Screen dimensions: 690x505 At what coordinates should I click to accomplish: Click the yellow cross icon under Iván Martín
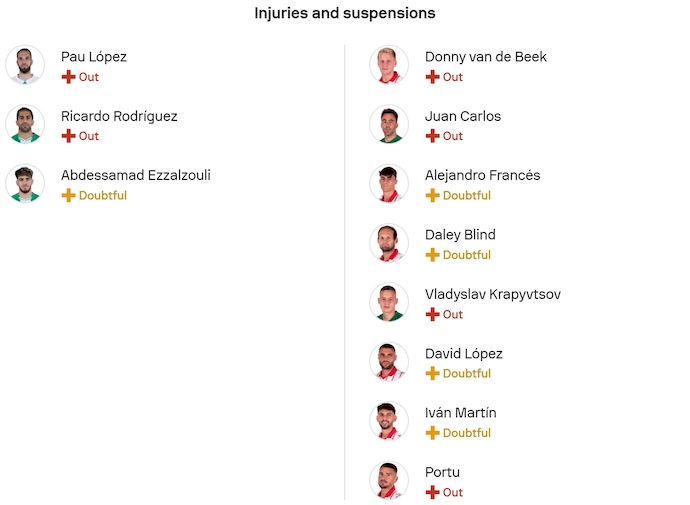432,433
